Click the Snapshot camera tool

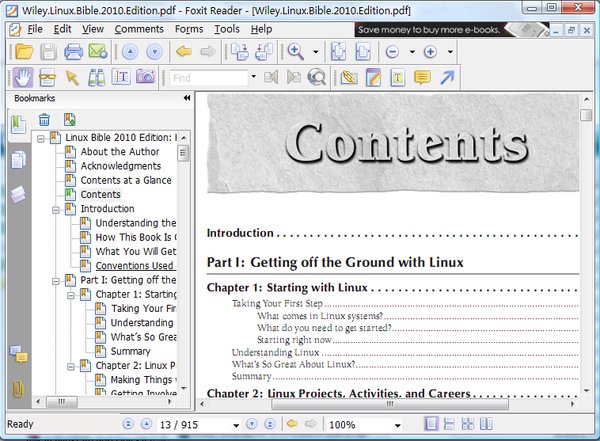point(146,76)
